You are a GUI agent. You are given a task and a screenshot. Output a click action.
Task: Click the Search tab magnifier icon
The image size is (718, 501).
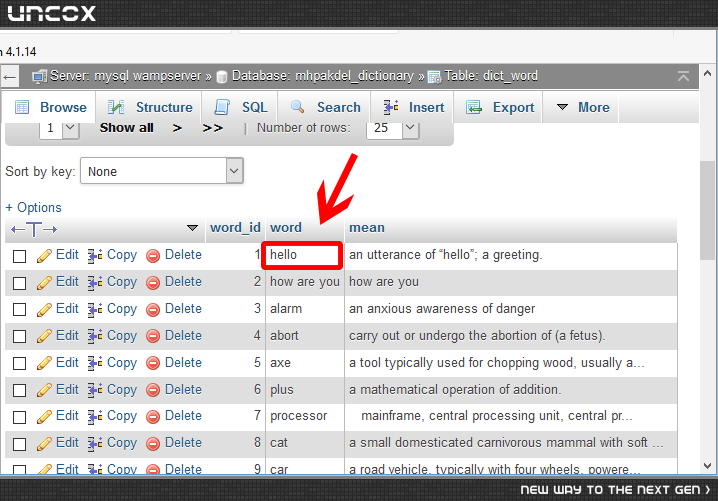298,107
